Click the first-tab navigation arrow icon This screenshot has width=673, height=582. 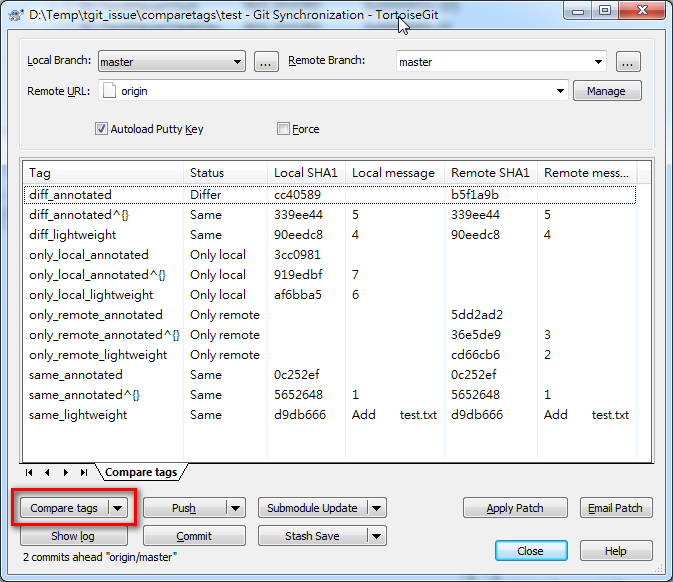pyautogui.click(x=29, y=473)
